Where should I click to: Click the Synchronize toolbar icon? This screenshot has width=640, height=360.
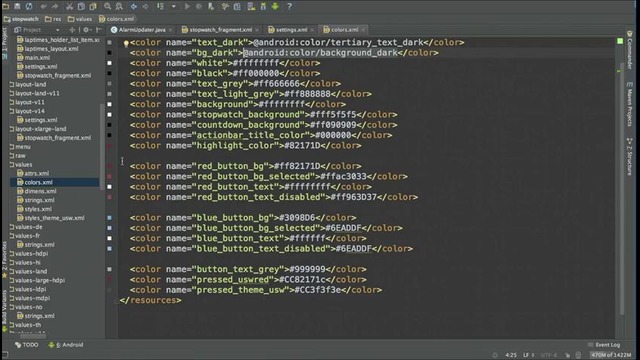click(x=29, y=6)
